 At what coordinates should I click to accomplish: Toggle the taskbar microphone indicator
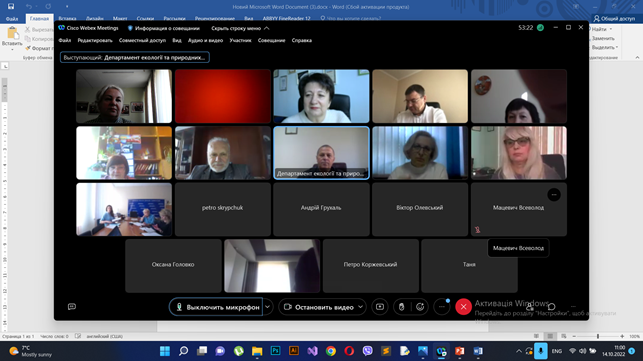pyautogui.click(x=540, y=351)
